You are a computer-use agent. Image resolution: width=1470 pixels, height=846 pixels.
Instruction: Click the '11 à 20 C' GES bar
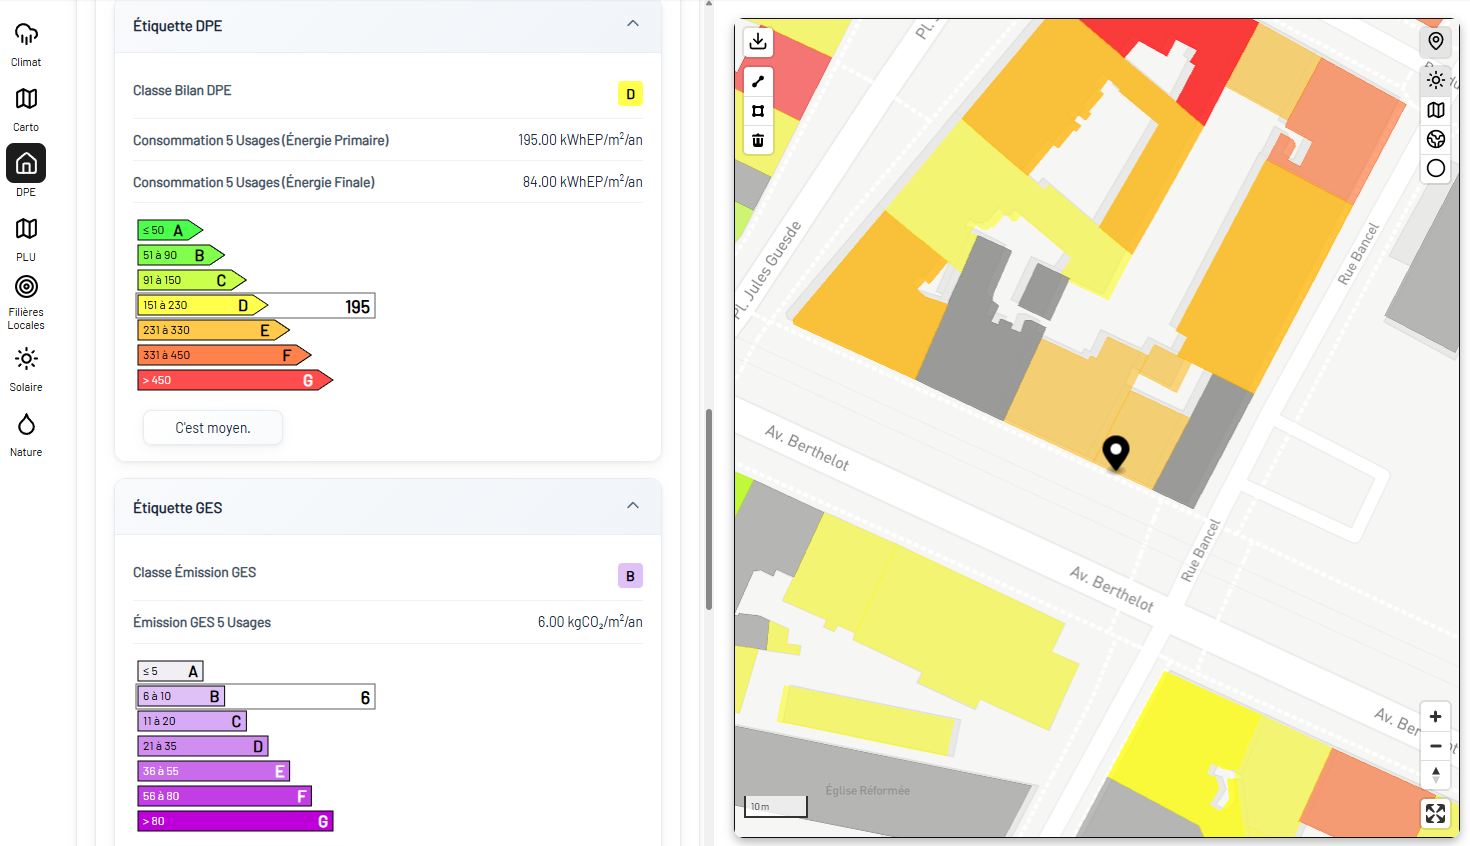click(x=192, y=721)
